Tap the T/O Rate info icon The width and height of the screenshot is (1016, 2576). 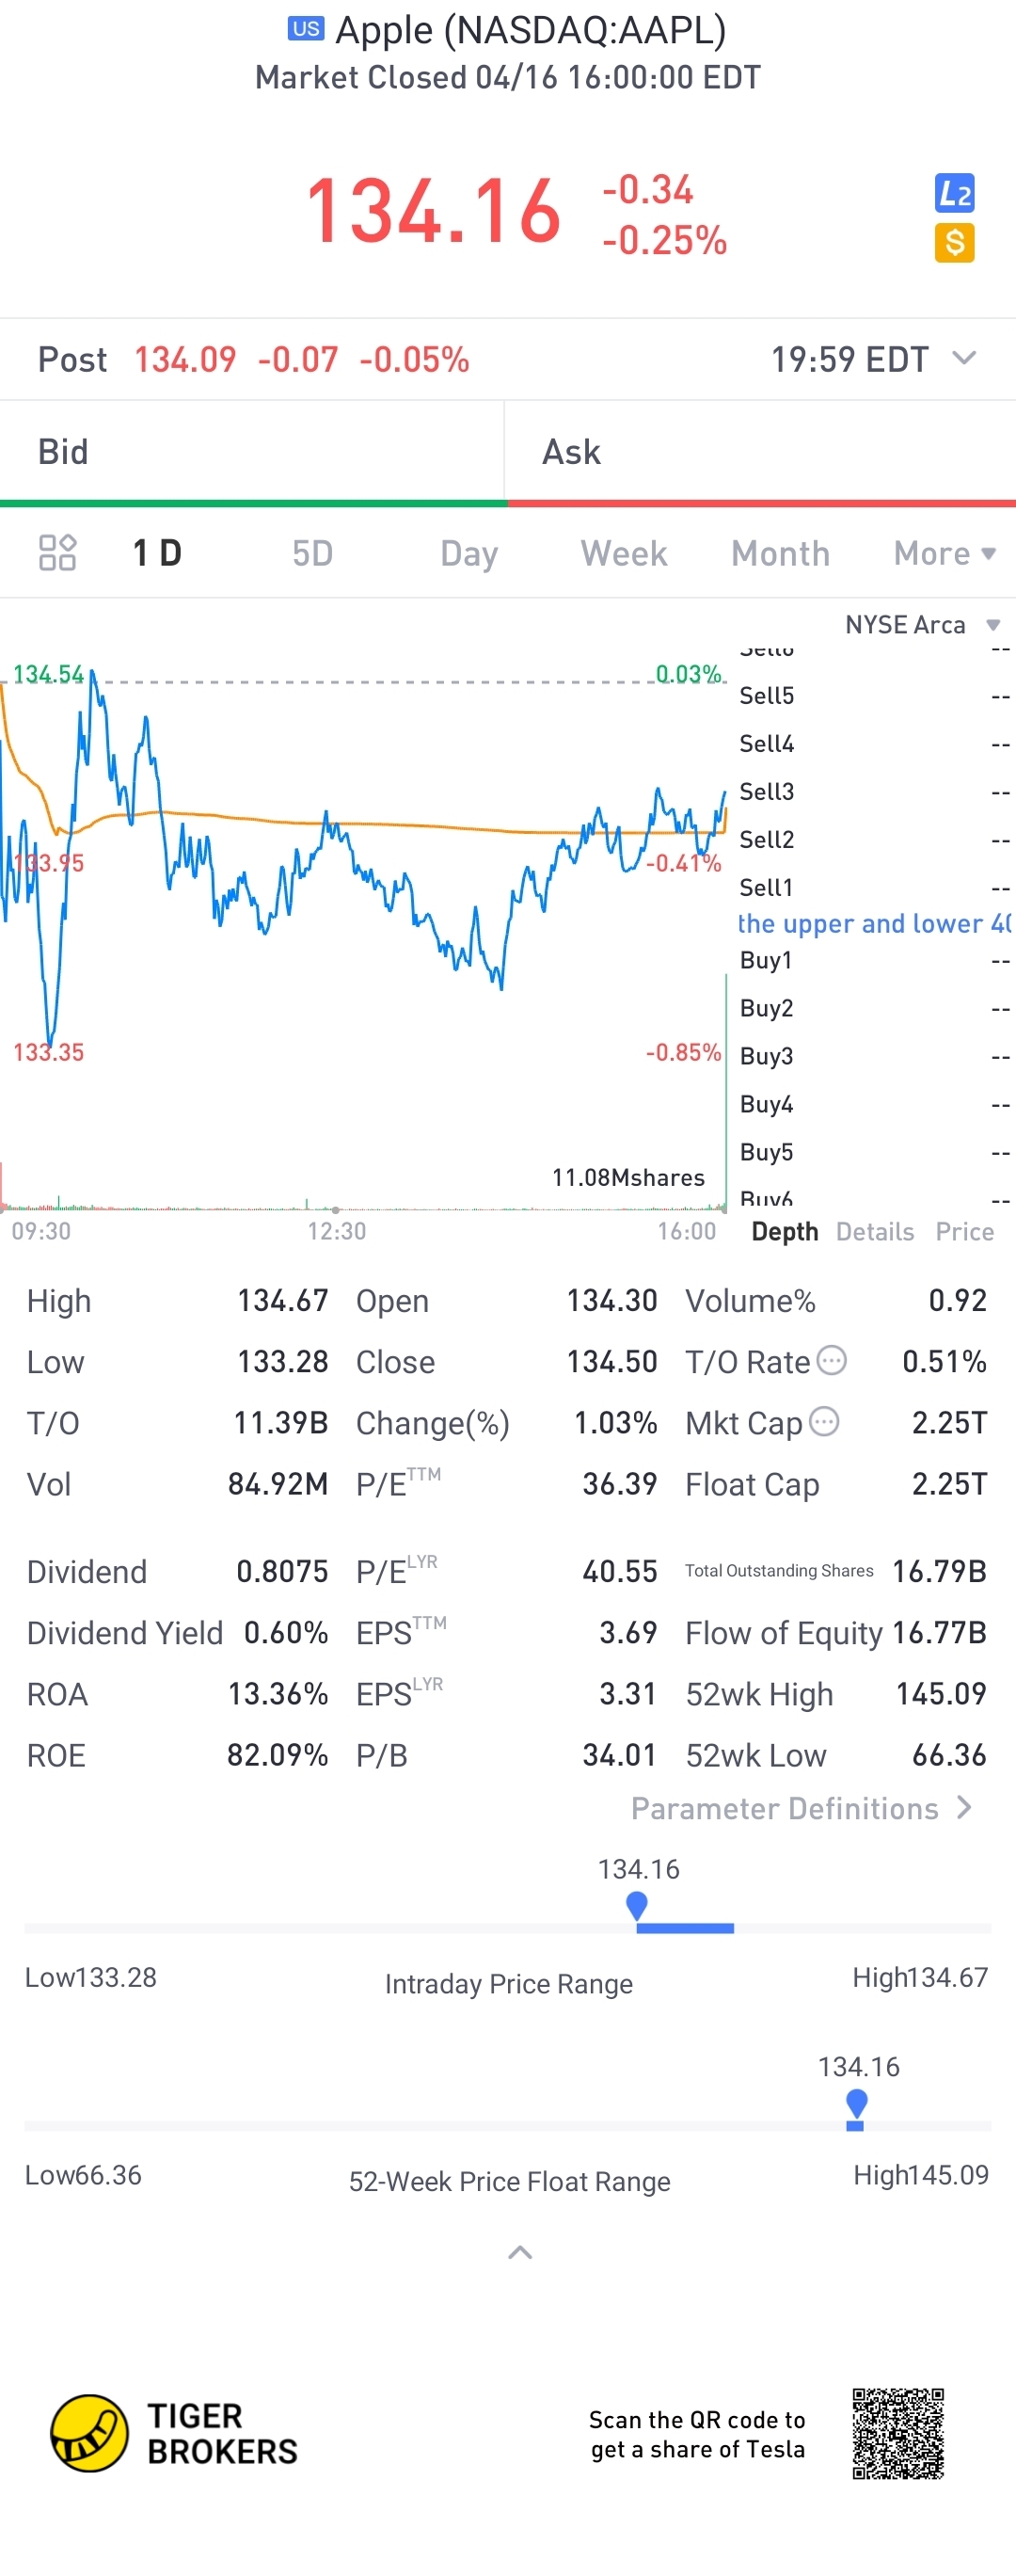(x=832, y=1360)
